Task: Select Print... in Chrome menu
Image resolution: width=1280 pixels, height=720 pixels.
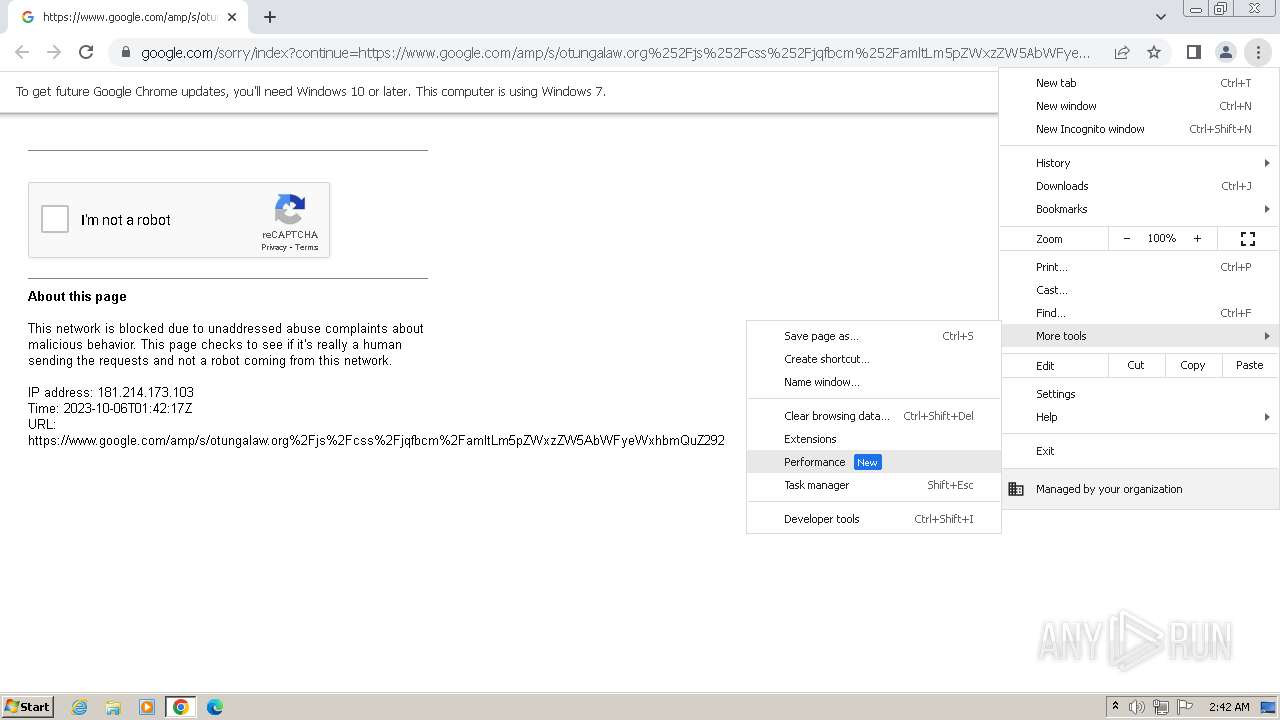Action: tap(1139, 267)
